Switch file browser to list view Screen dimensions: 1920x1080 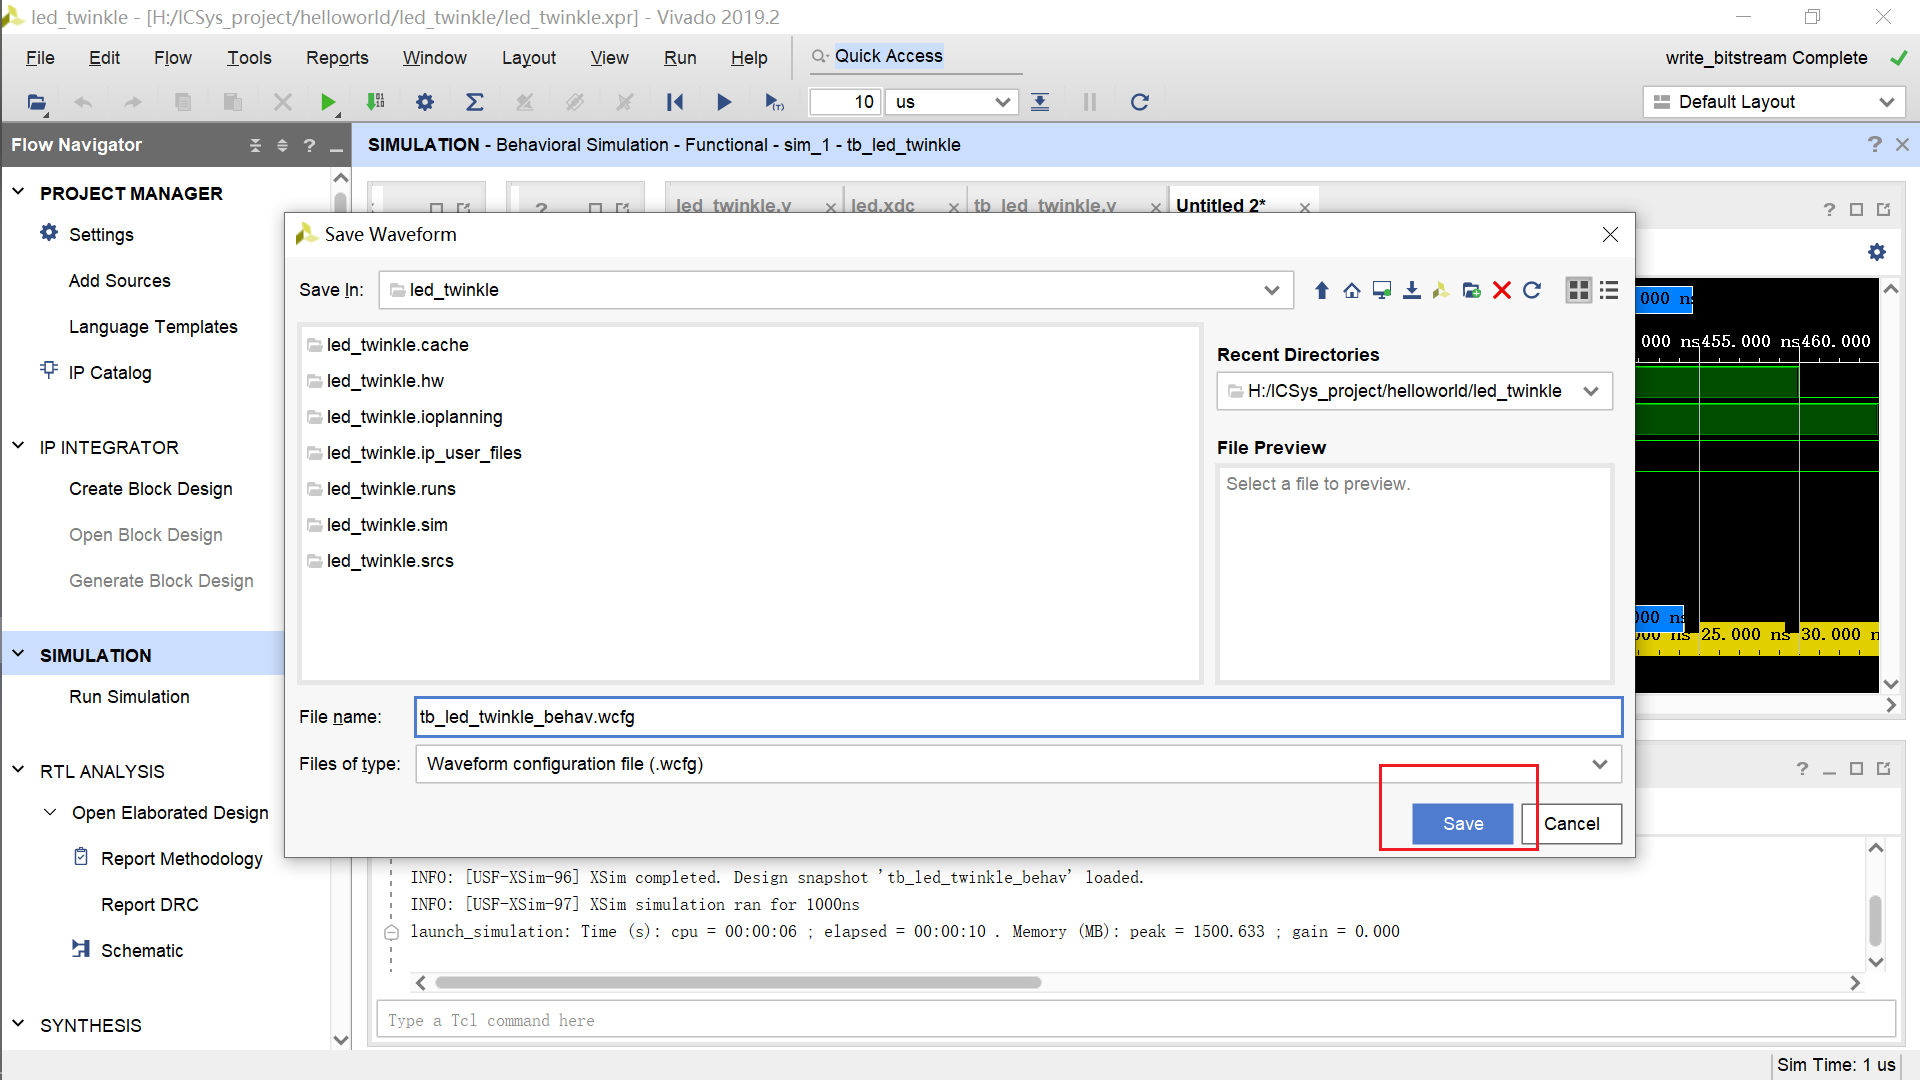coord(1609,290)
